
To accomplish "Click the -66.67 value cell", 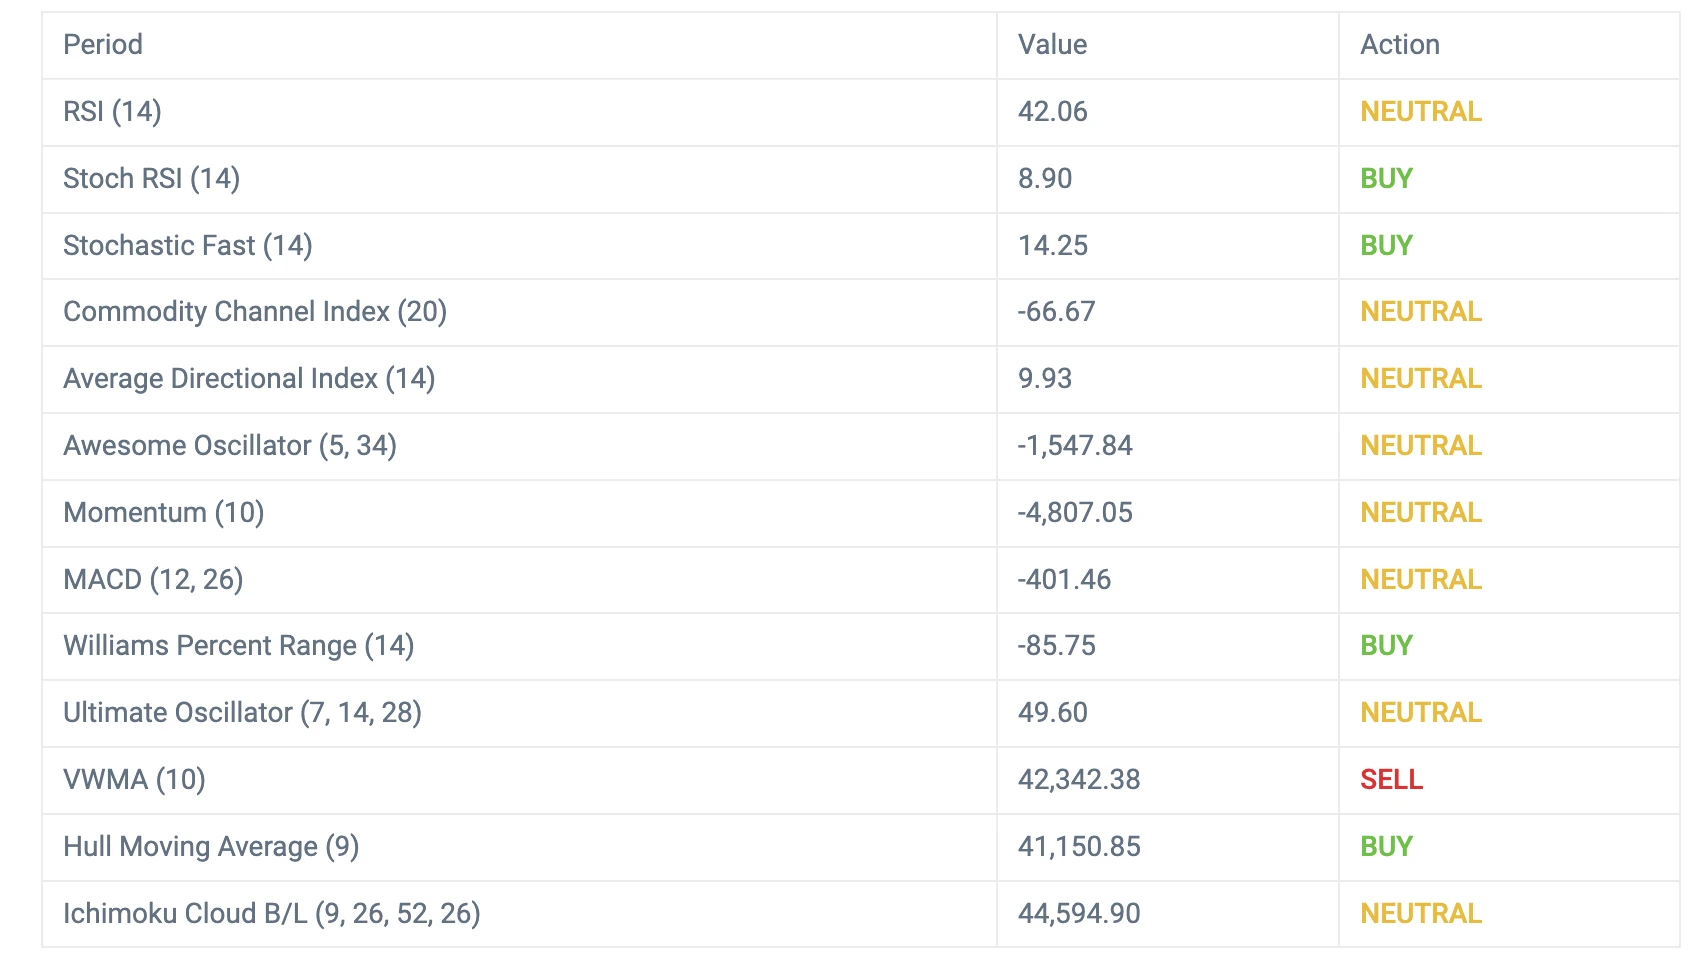I will coord(1056,312).
